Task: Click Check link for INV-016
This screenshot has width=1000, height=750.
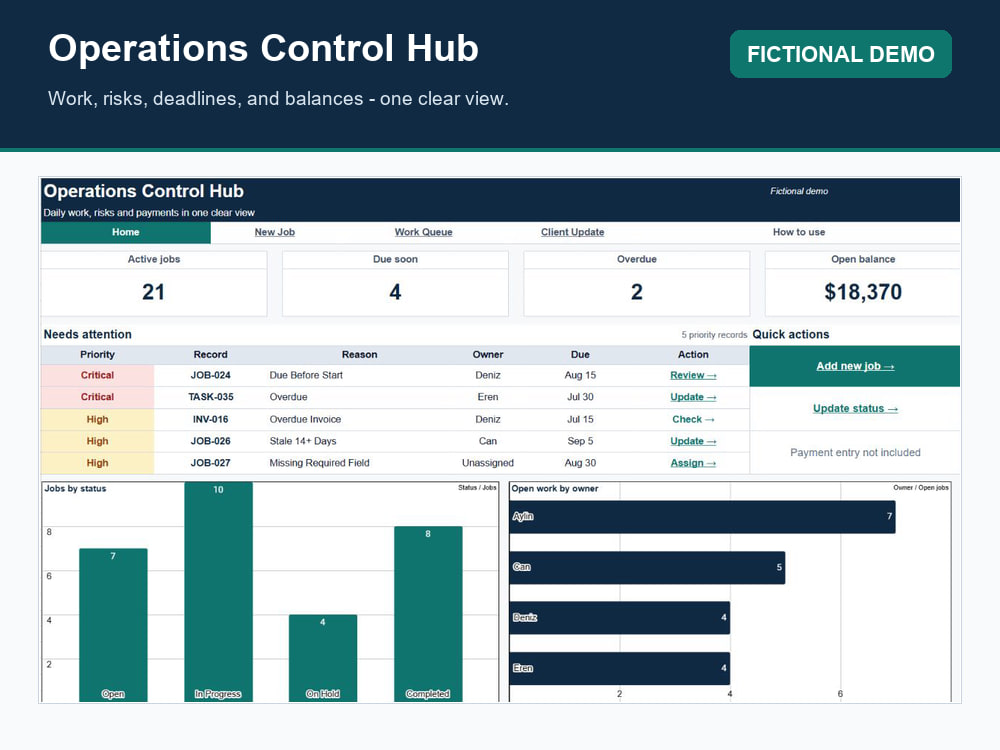Action: pyautogui.click(x=693, y=419)
